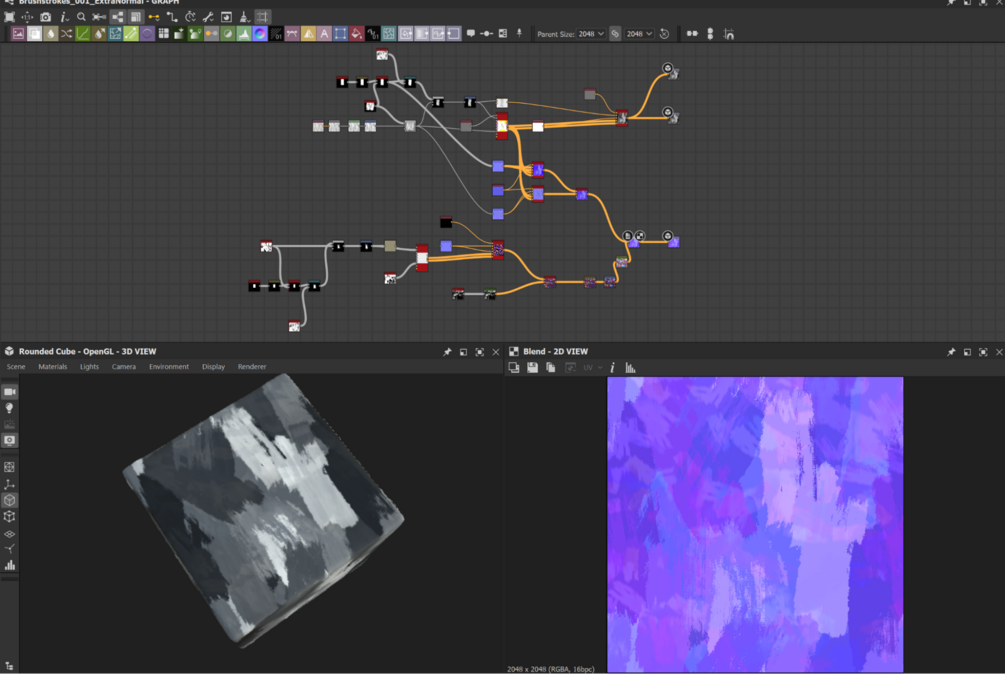Click the reset size circular arrow icon
The height and width of the screenshot is (674, 1005).
[x=665, y=34]
